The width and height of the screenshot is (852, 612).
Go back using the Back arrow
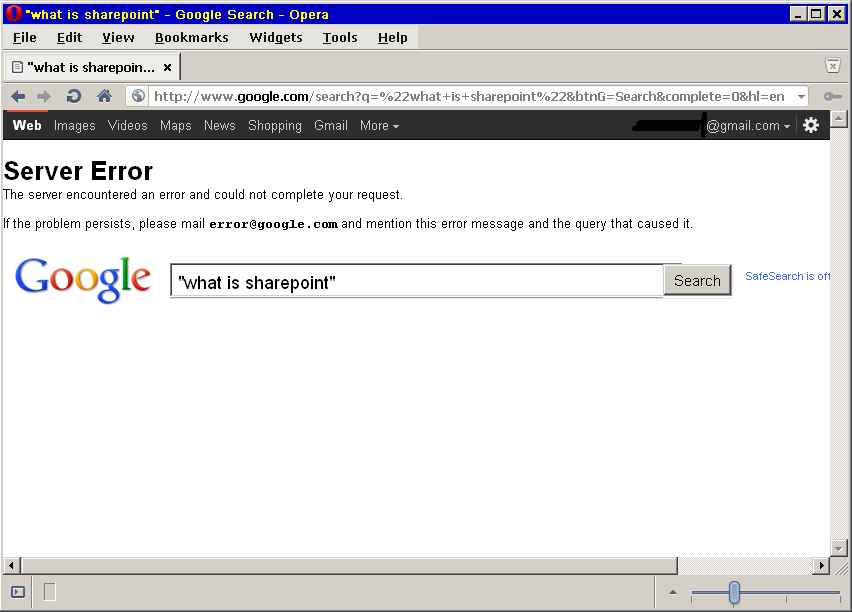pyautogui.click(x=18, y=97)
